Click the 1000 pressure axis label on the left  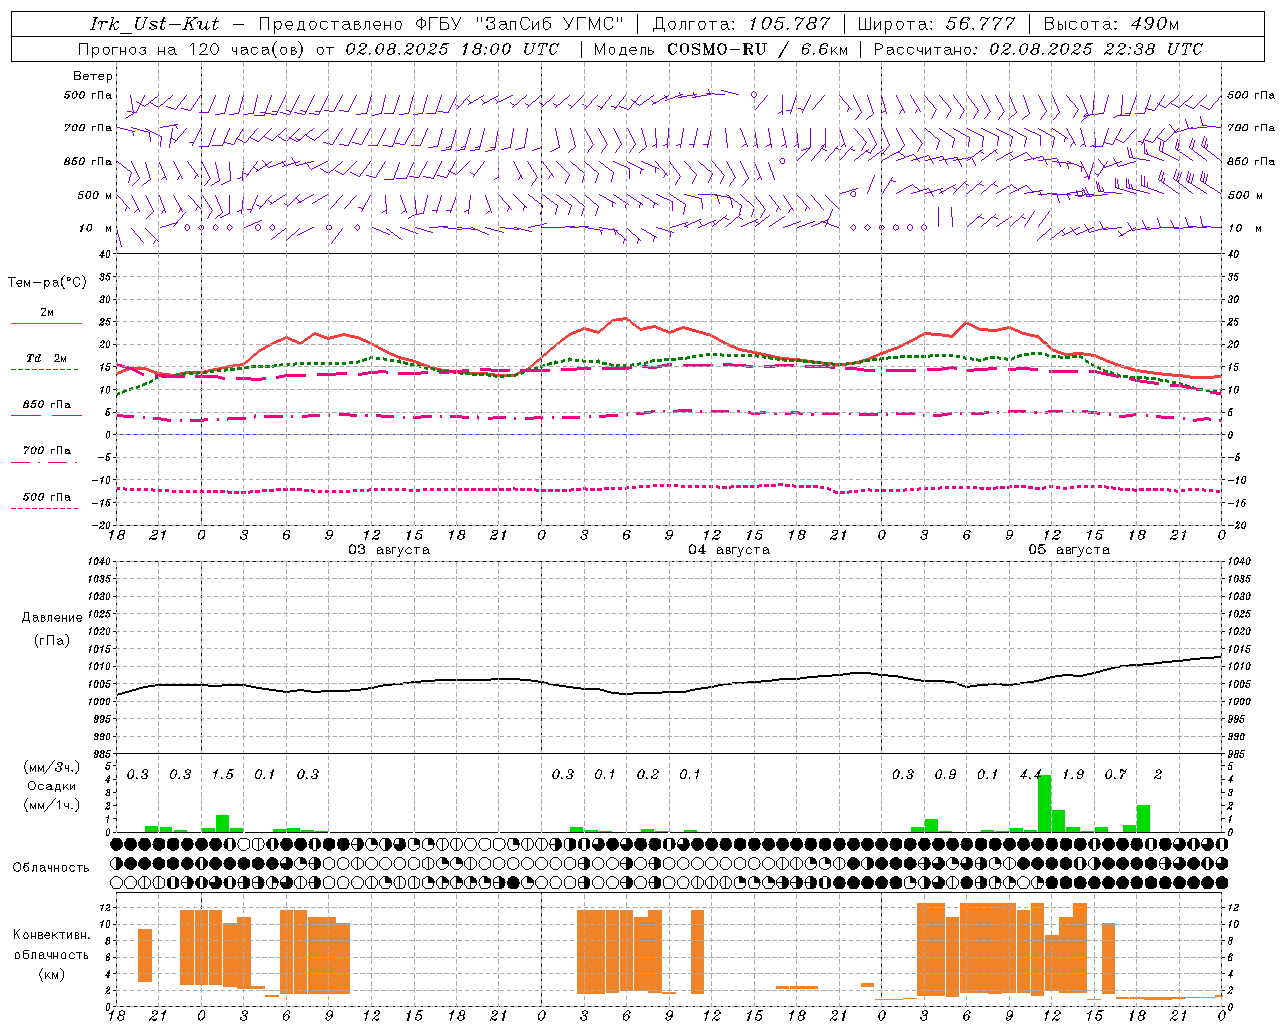[100, 702]
